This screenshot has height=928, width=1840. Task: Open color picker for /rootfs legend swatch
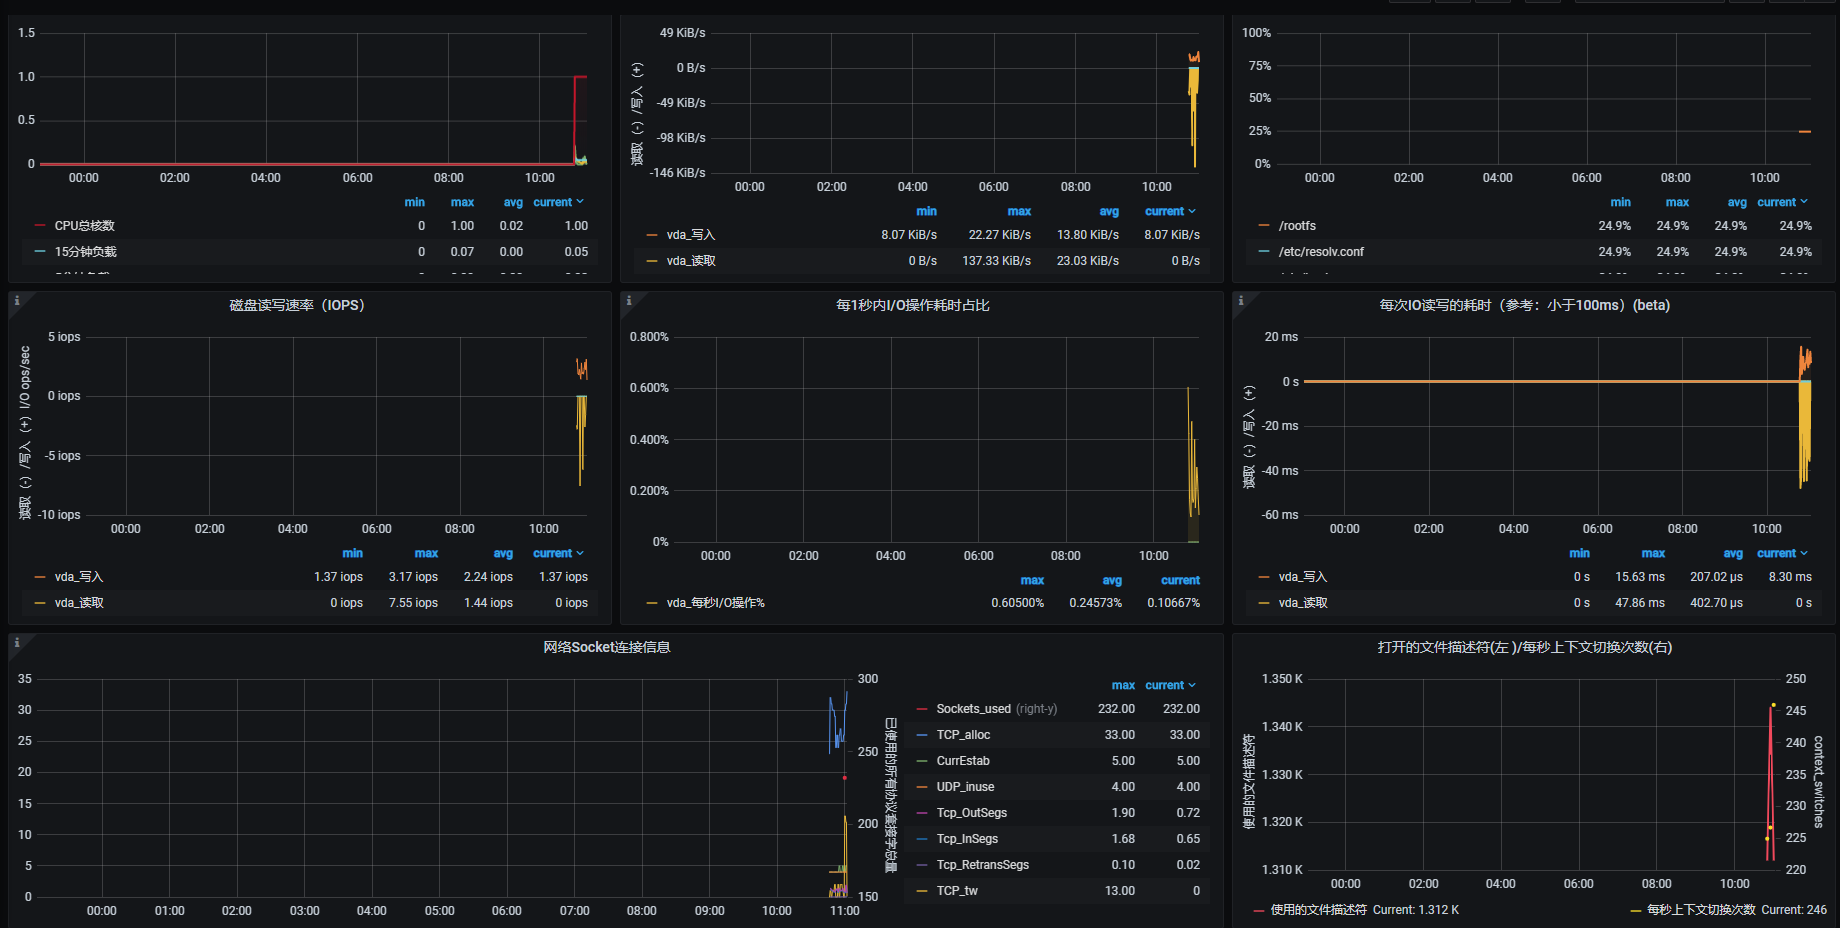click(x=1264, y=226)
